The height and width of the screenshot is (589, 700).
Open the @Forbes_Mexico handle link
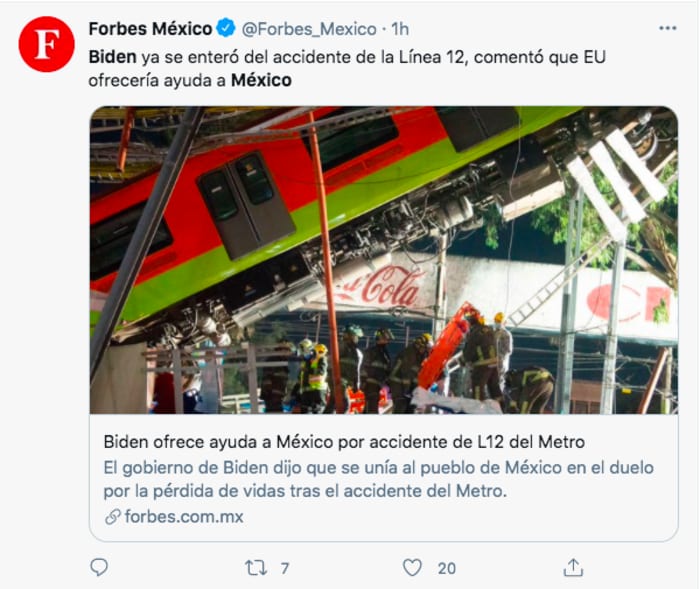[309, 29]
